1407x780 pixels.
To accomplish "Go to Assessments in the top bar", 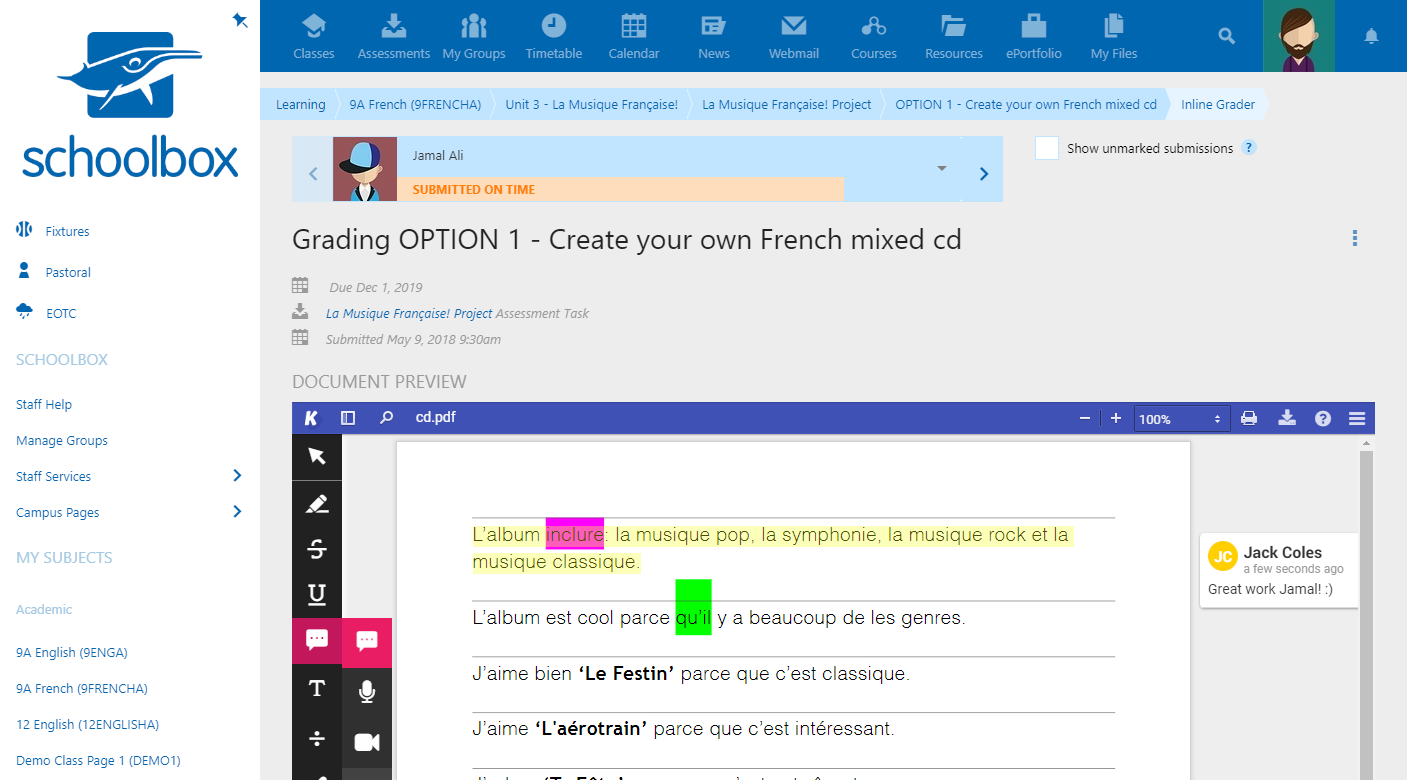I will point(394,36).
